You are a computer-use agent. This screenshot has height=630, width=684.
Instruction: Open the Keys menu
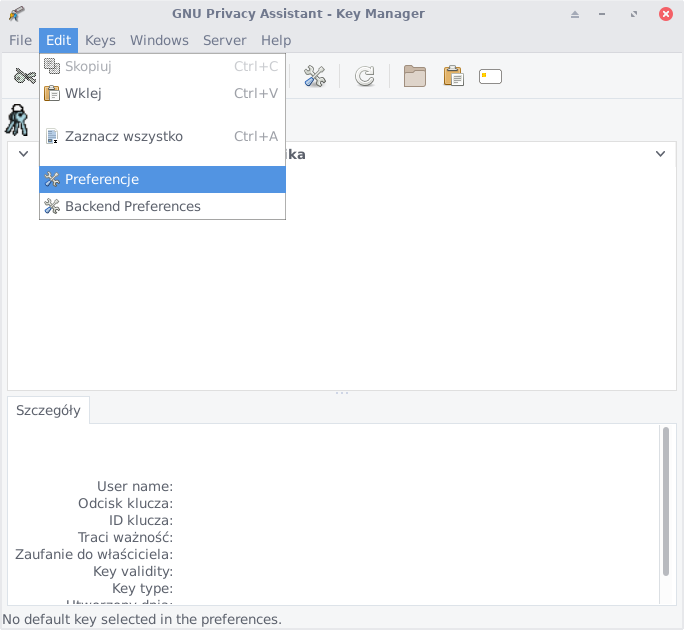[x=100, y=40]
